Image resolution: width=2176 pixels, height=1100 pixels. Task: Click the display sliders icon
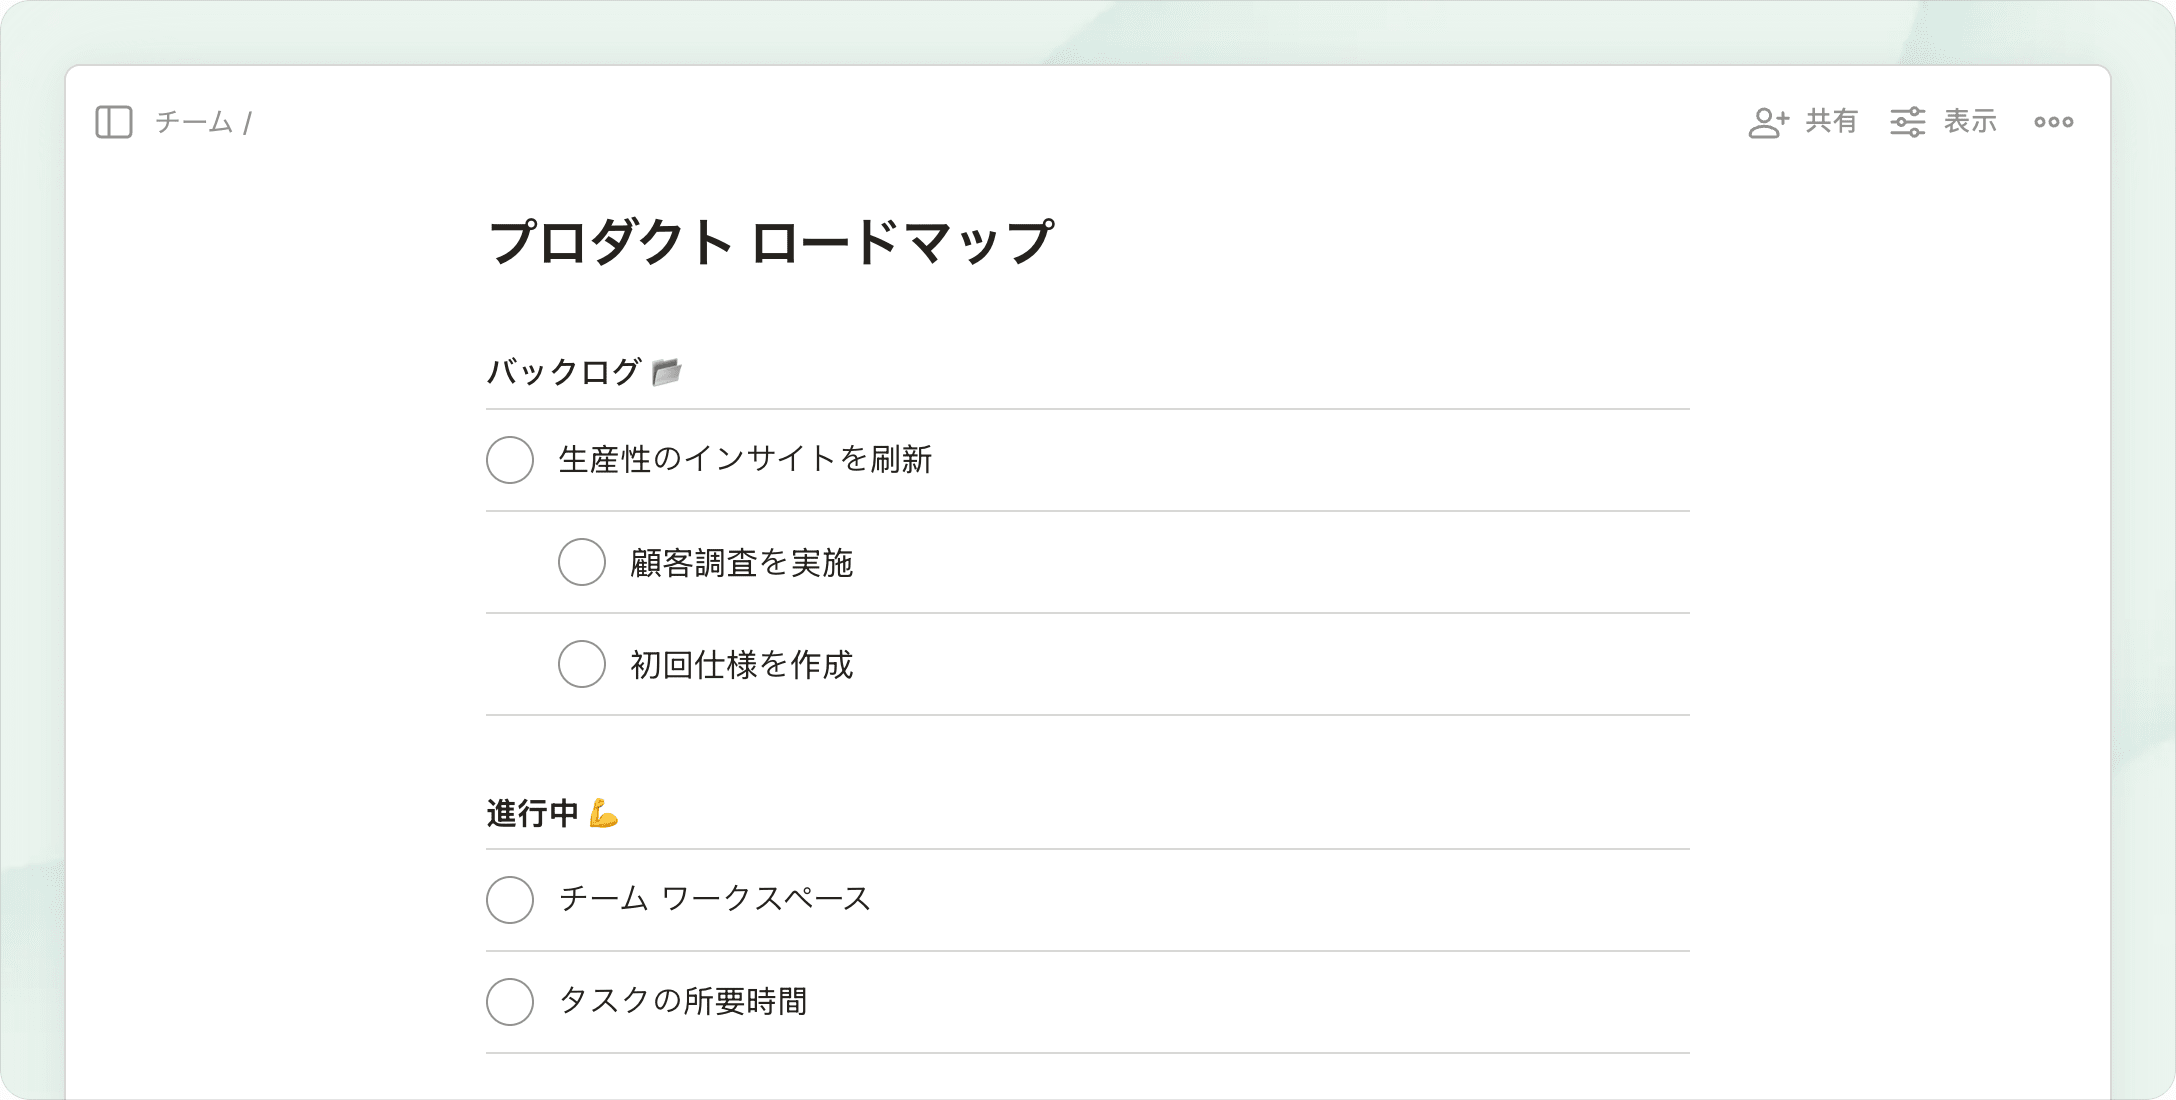click(1907, 122)
